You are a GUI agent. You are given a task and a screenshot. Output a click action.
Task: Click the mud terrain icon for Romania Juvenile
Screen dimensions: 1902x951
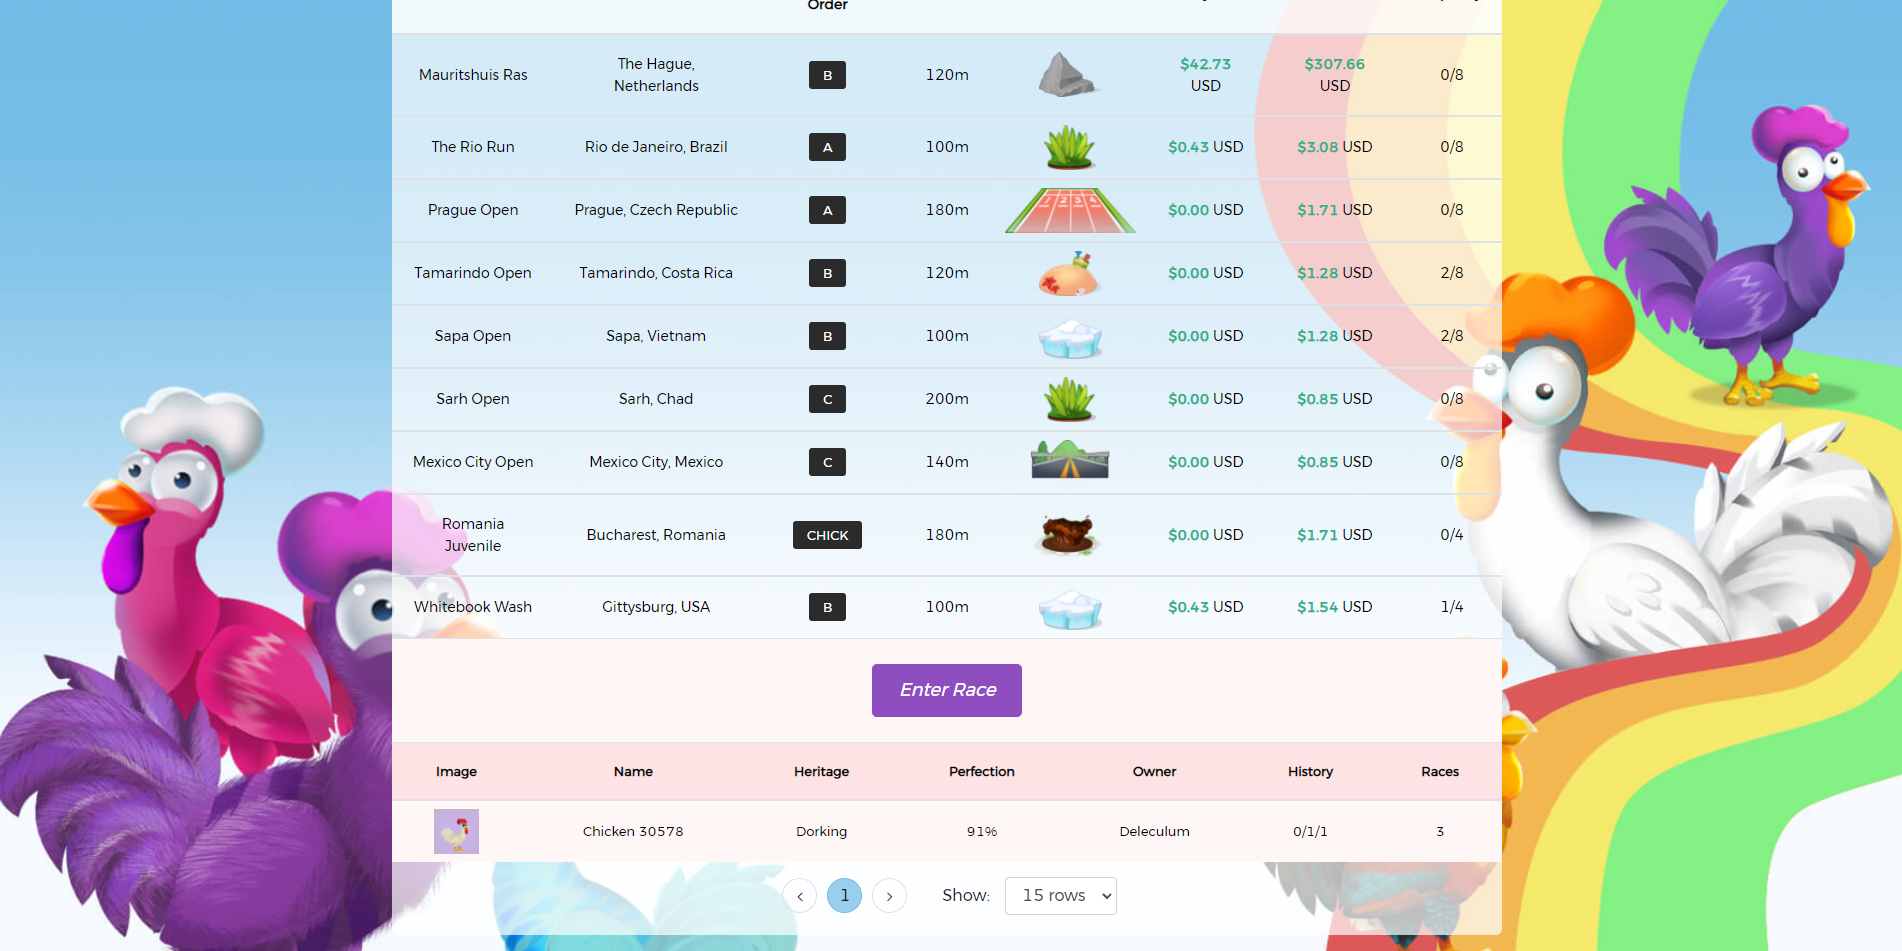click(1067, 535)
